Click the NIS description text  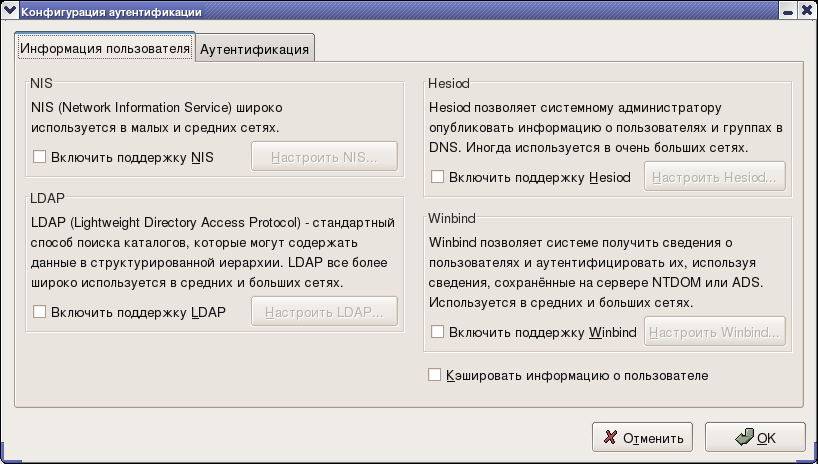pos(156,117)
